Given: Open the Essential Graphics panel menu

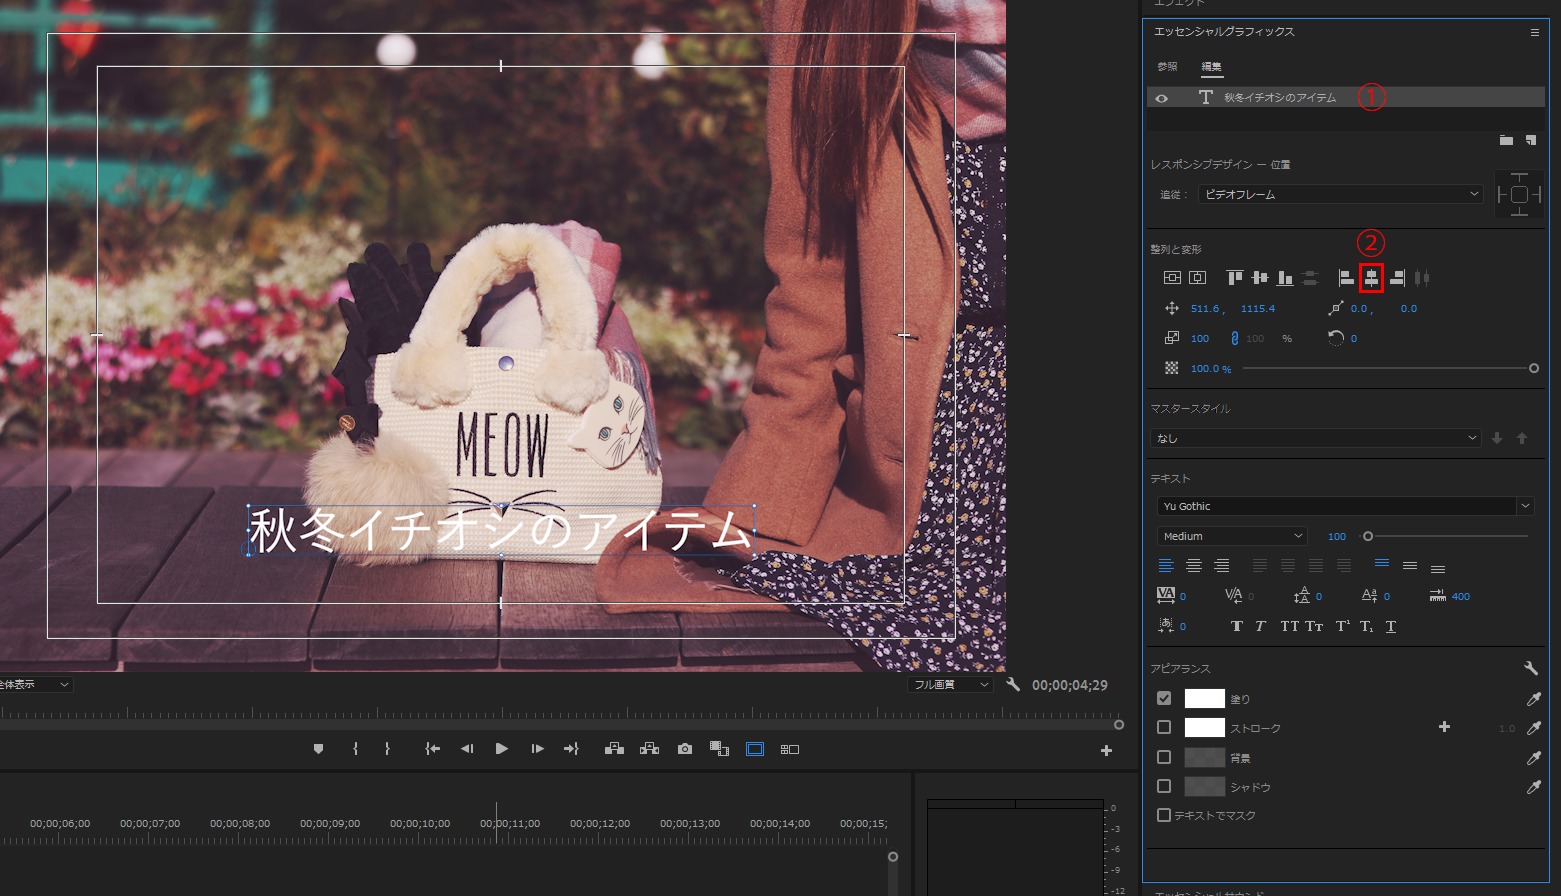Looking at the screenshot, I should (x=1533, y=32).
